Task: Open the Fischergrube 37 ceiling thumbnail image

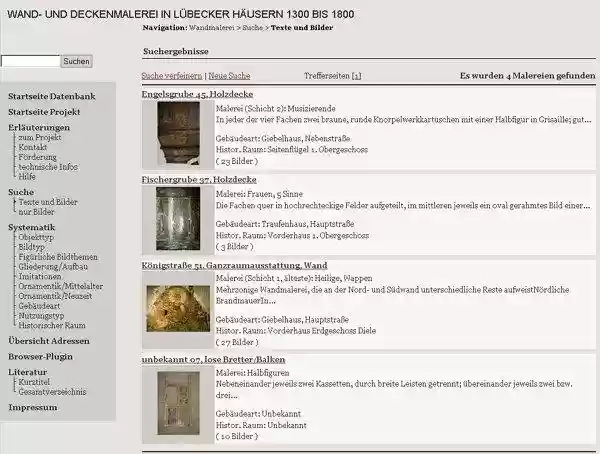Action: [178, 219]
